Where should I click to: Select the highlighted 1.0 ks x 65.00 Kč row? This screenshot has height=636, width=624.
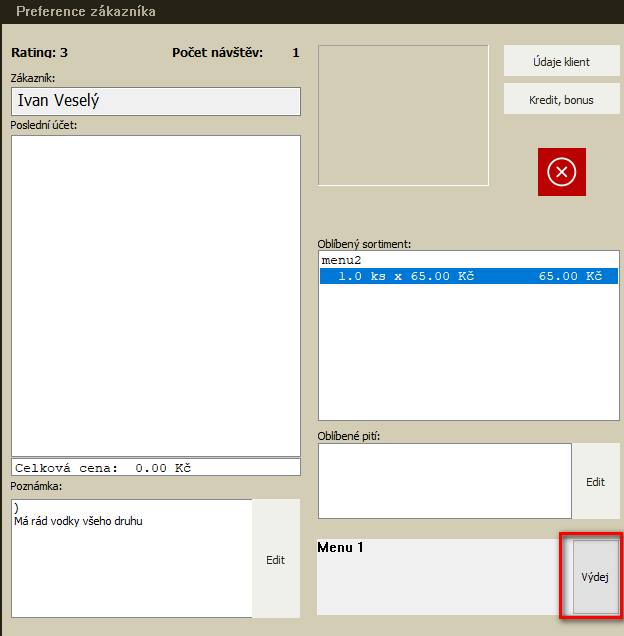click(469, 276)
